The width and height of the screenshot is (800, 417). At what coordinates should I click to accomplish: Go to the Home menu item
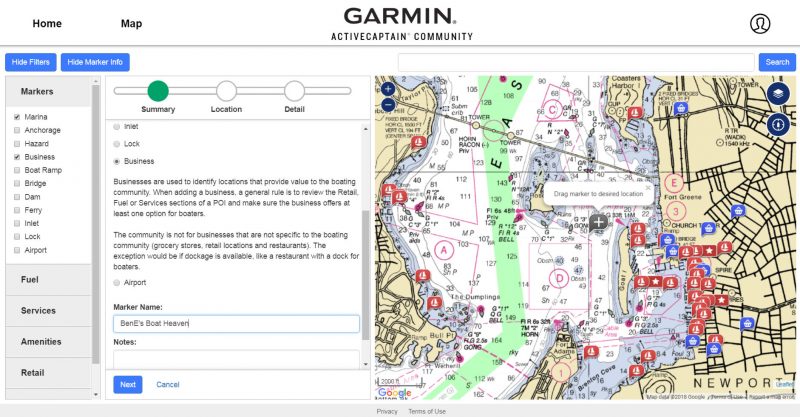47,23
